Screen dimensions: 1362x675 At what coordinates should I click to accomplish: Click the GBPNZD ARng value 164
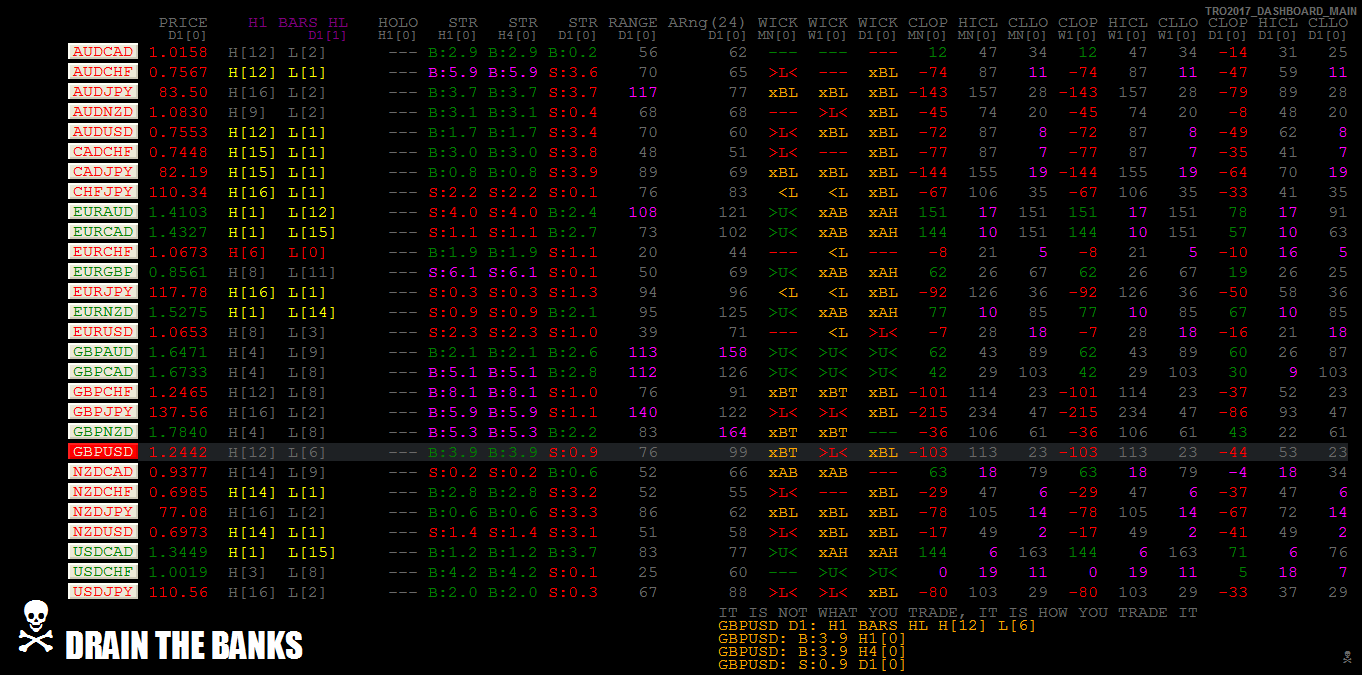(733, 432)
